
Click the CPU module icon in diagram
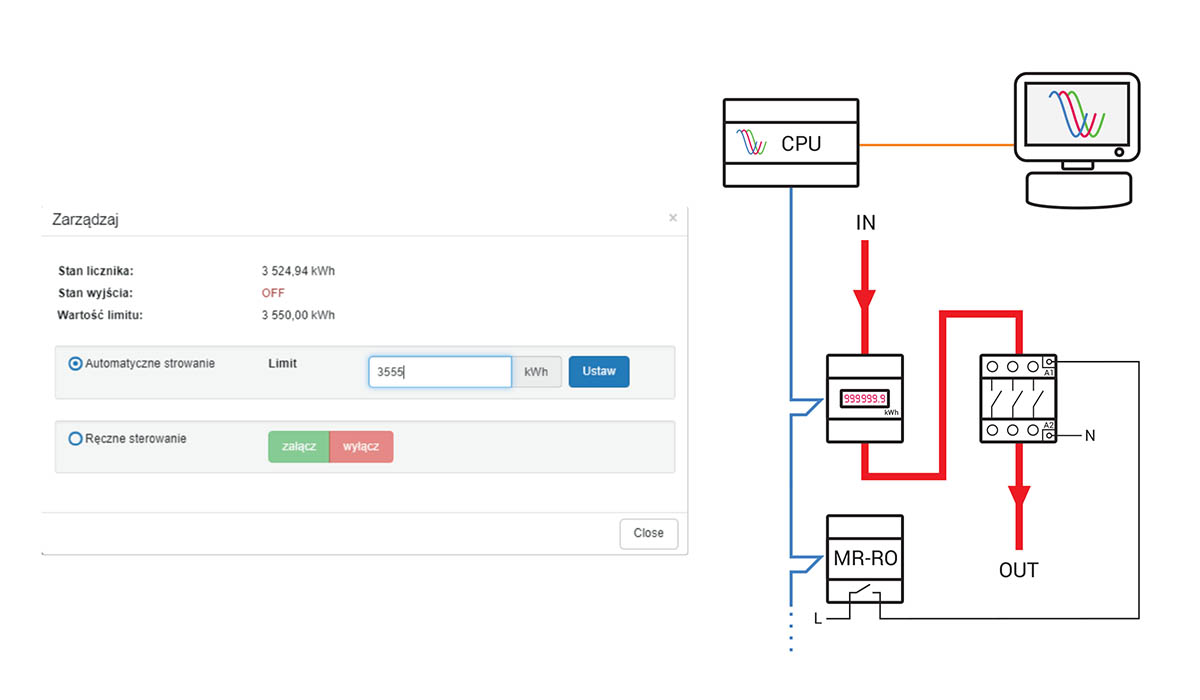tap(790, 143)
